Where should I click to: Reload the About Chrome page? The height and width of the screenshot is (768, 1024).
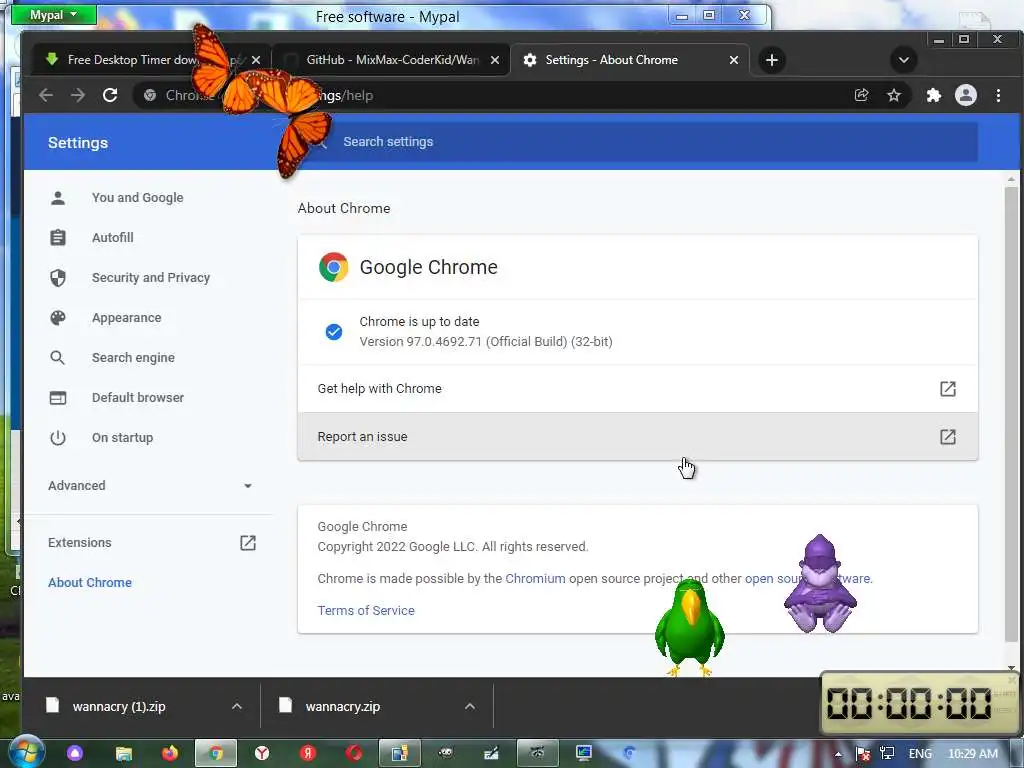(x=110, y=95)
